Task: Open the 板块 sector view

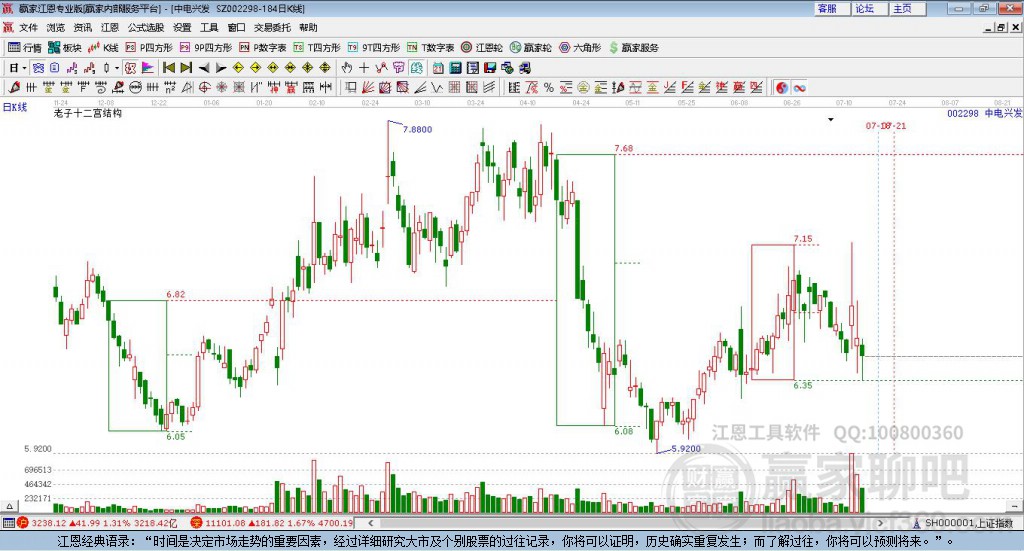Action: [65, 48]
